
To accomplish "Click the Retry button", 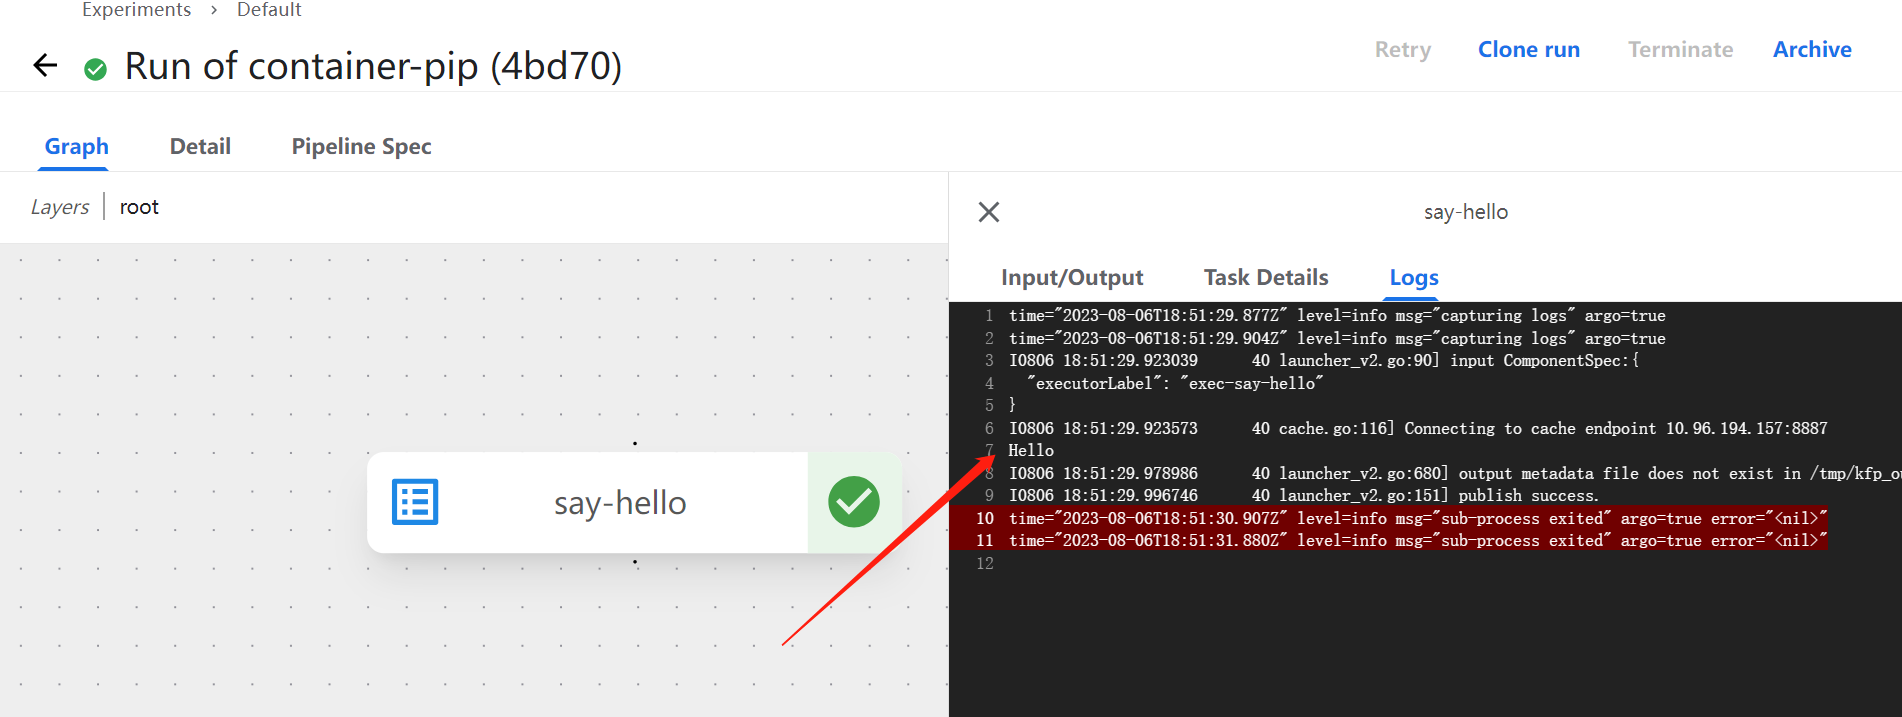I will [1402, 49].
